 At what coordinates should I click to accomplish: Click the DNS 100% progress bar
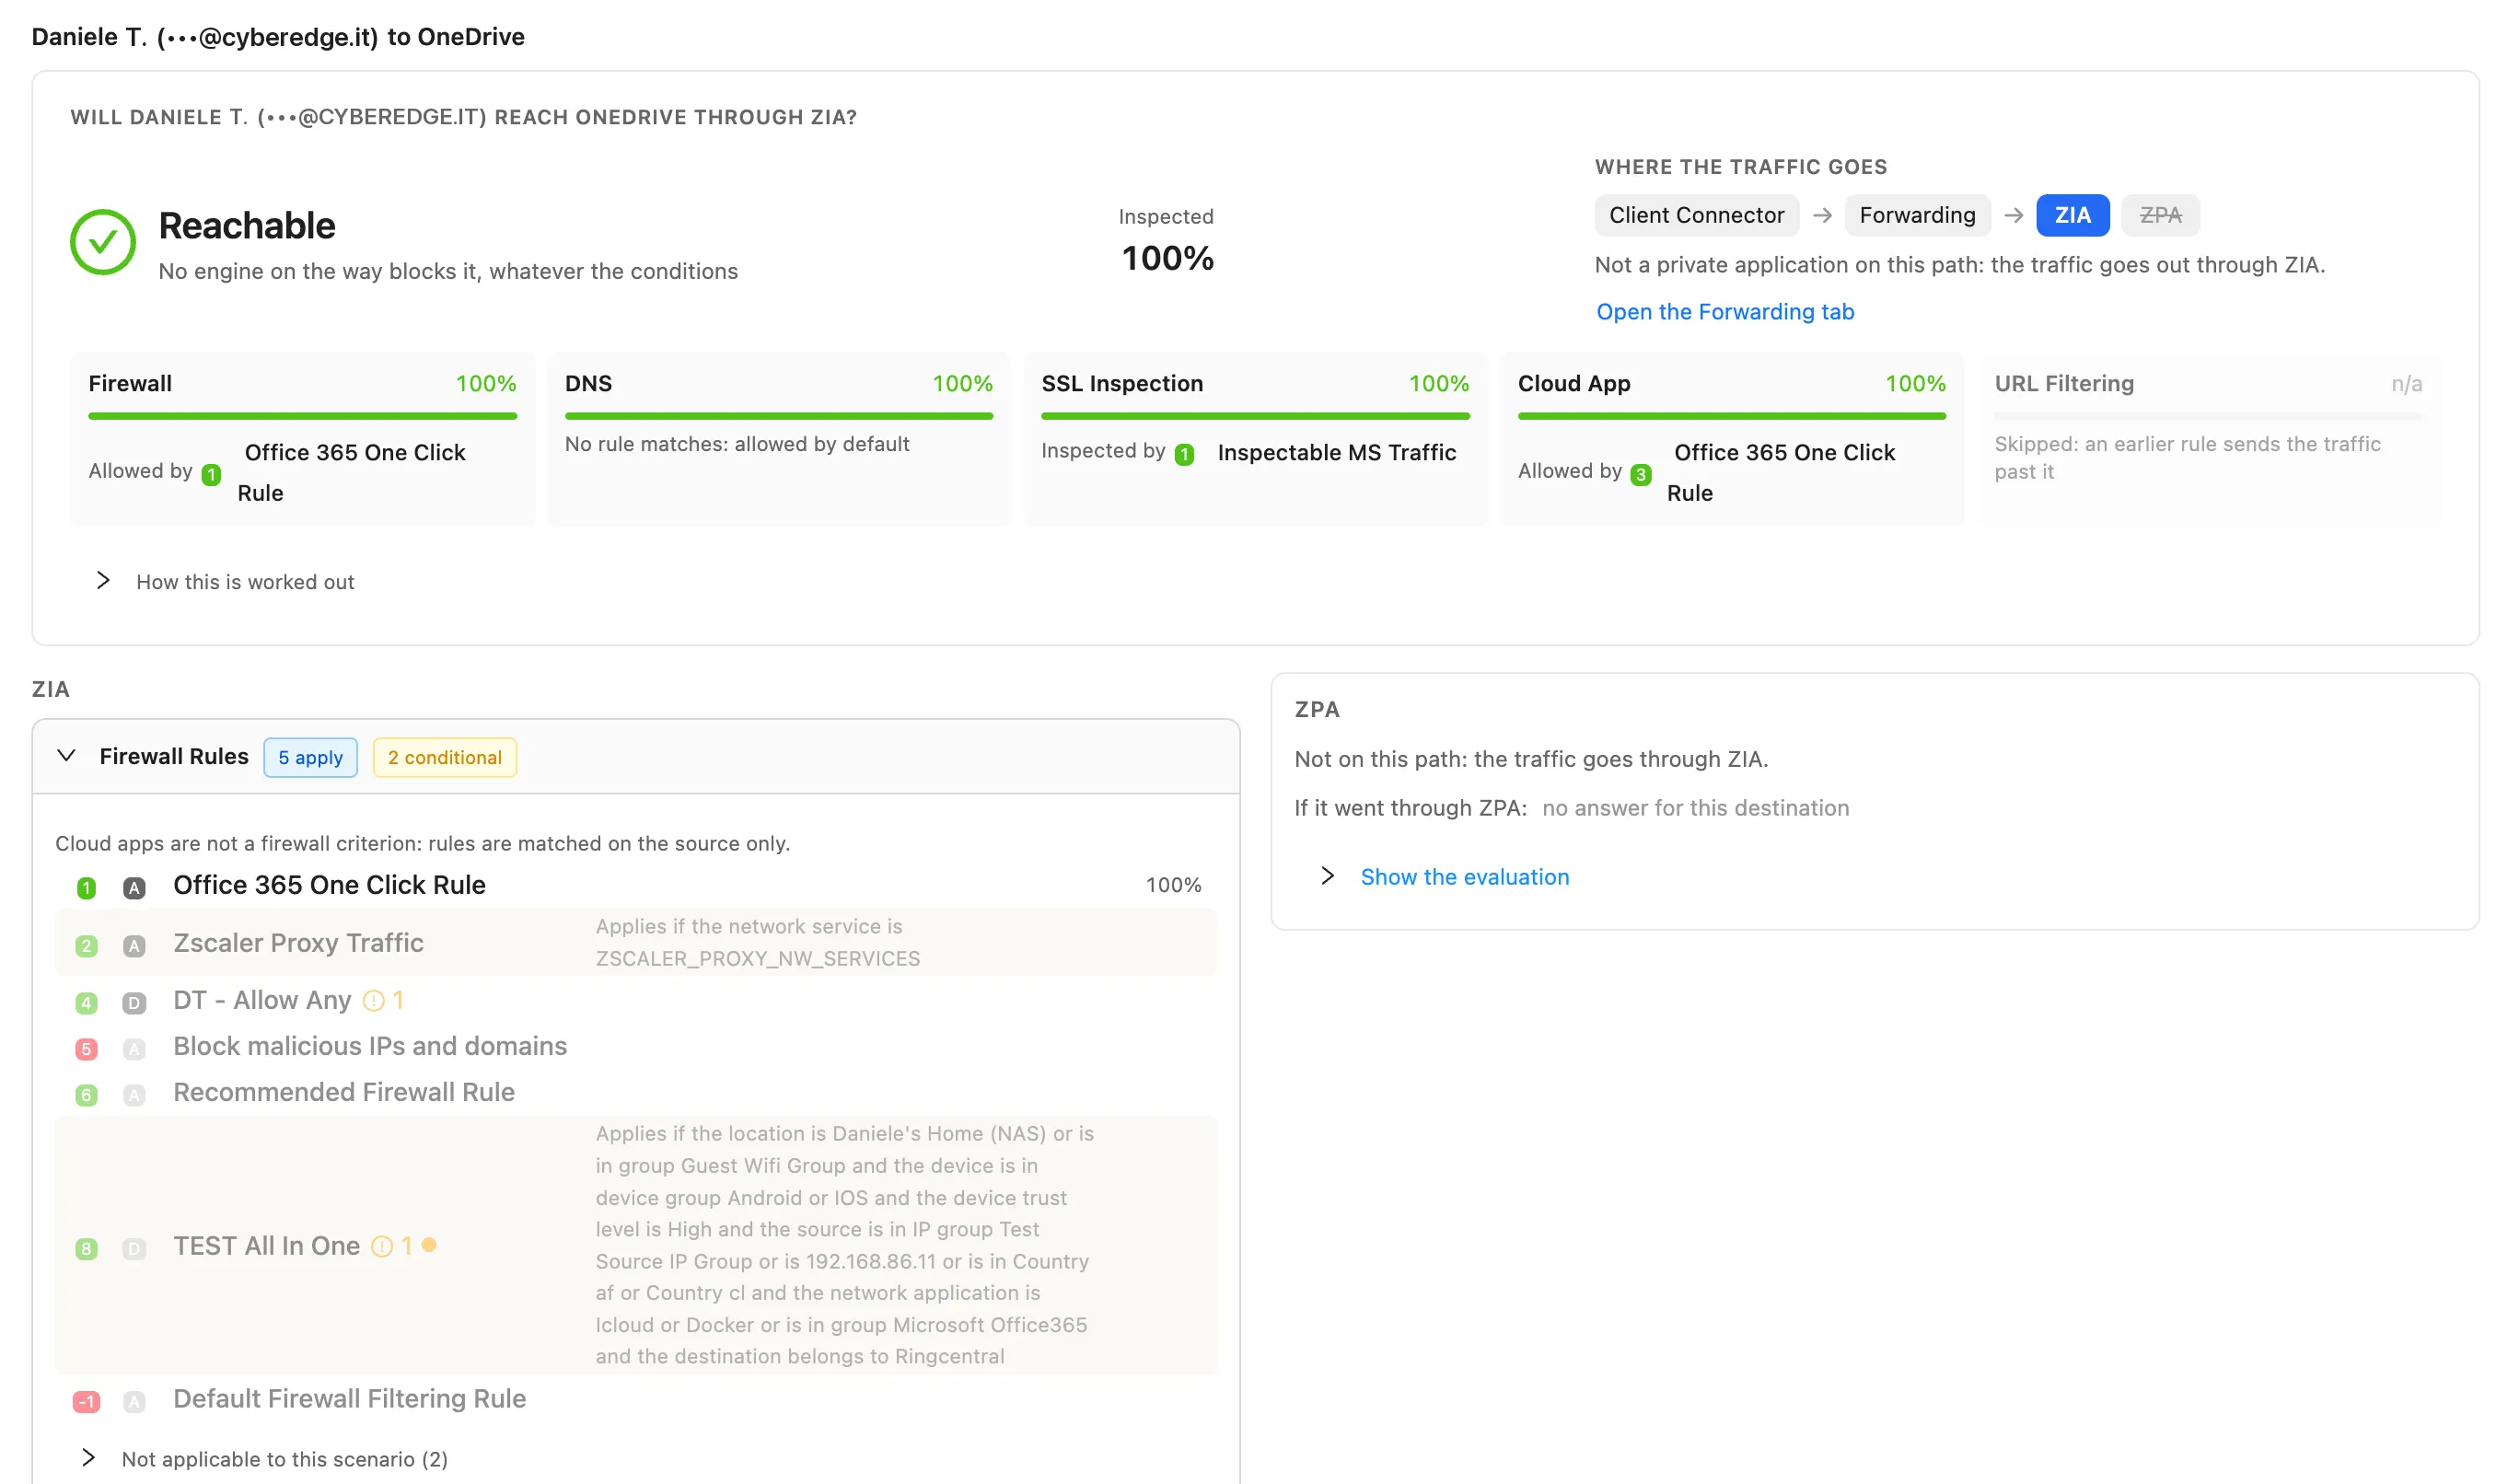coord(779,416)
